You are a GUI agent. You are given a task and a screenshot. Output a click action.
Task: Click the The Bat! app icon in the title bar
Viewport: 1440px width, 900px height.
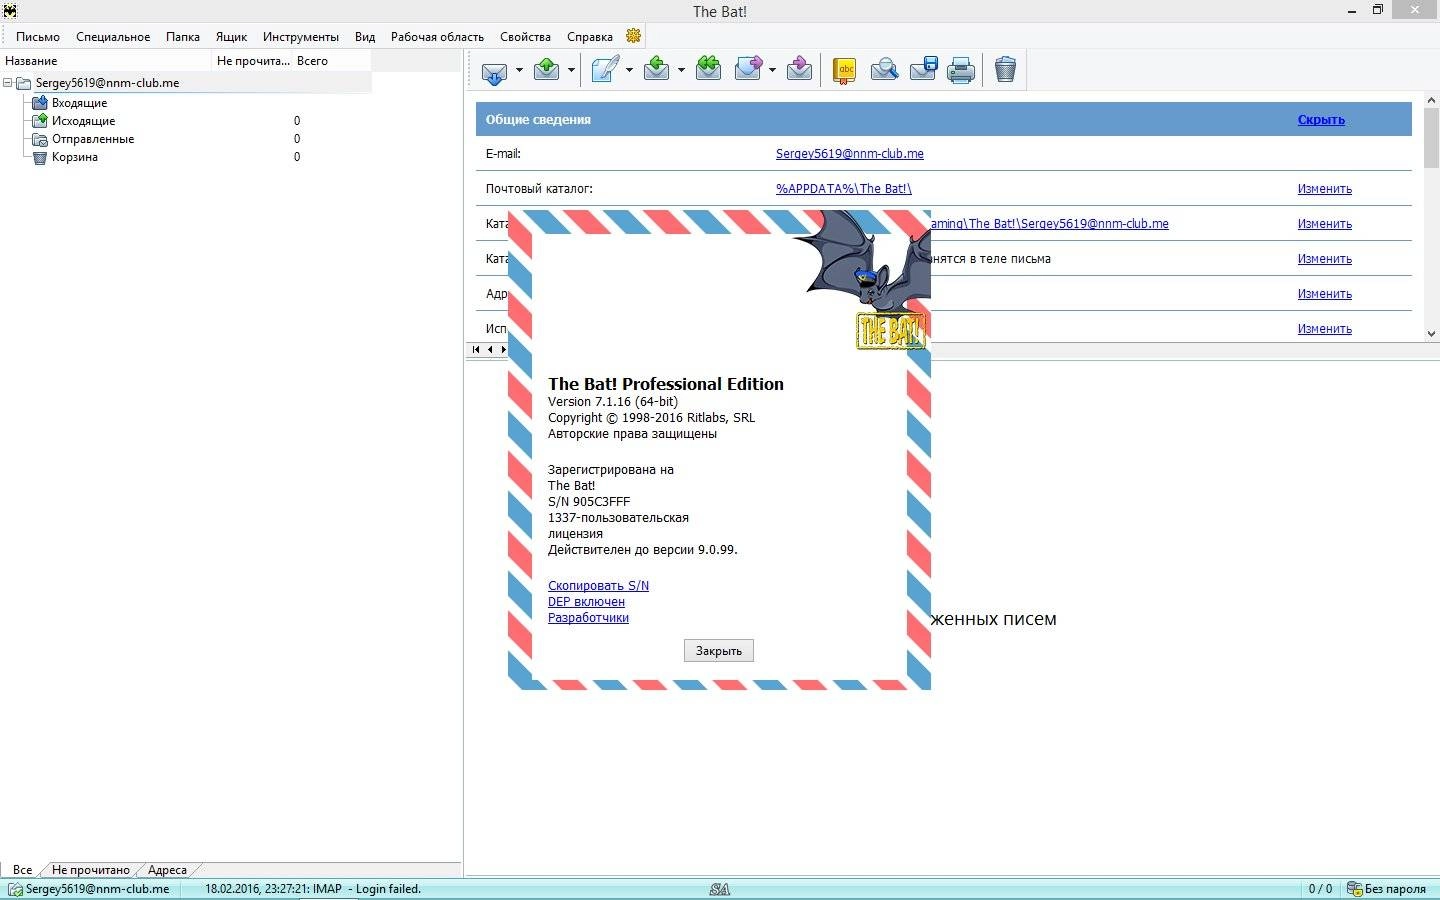coord(10,11)
